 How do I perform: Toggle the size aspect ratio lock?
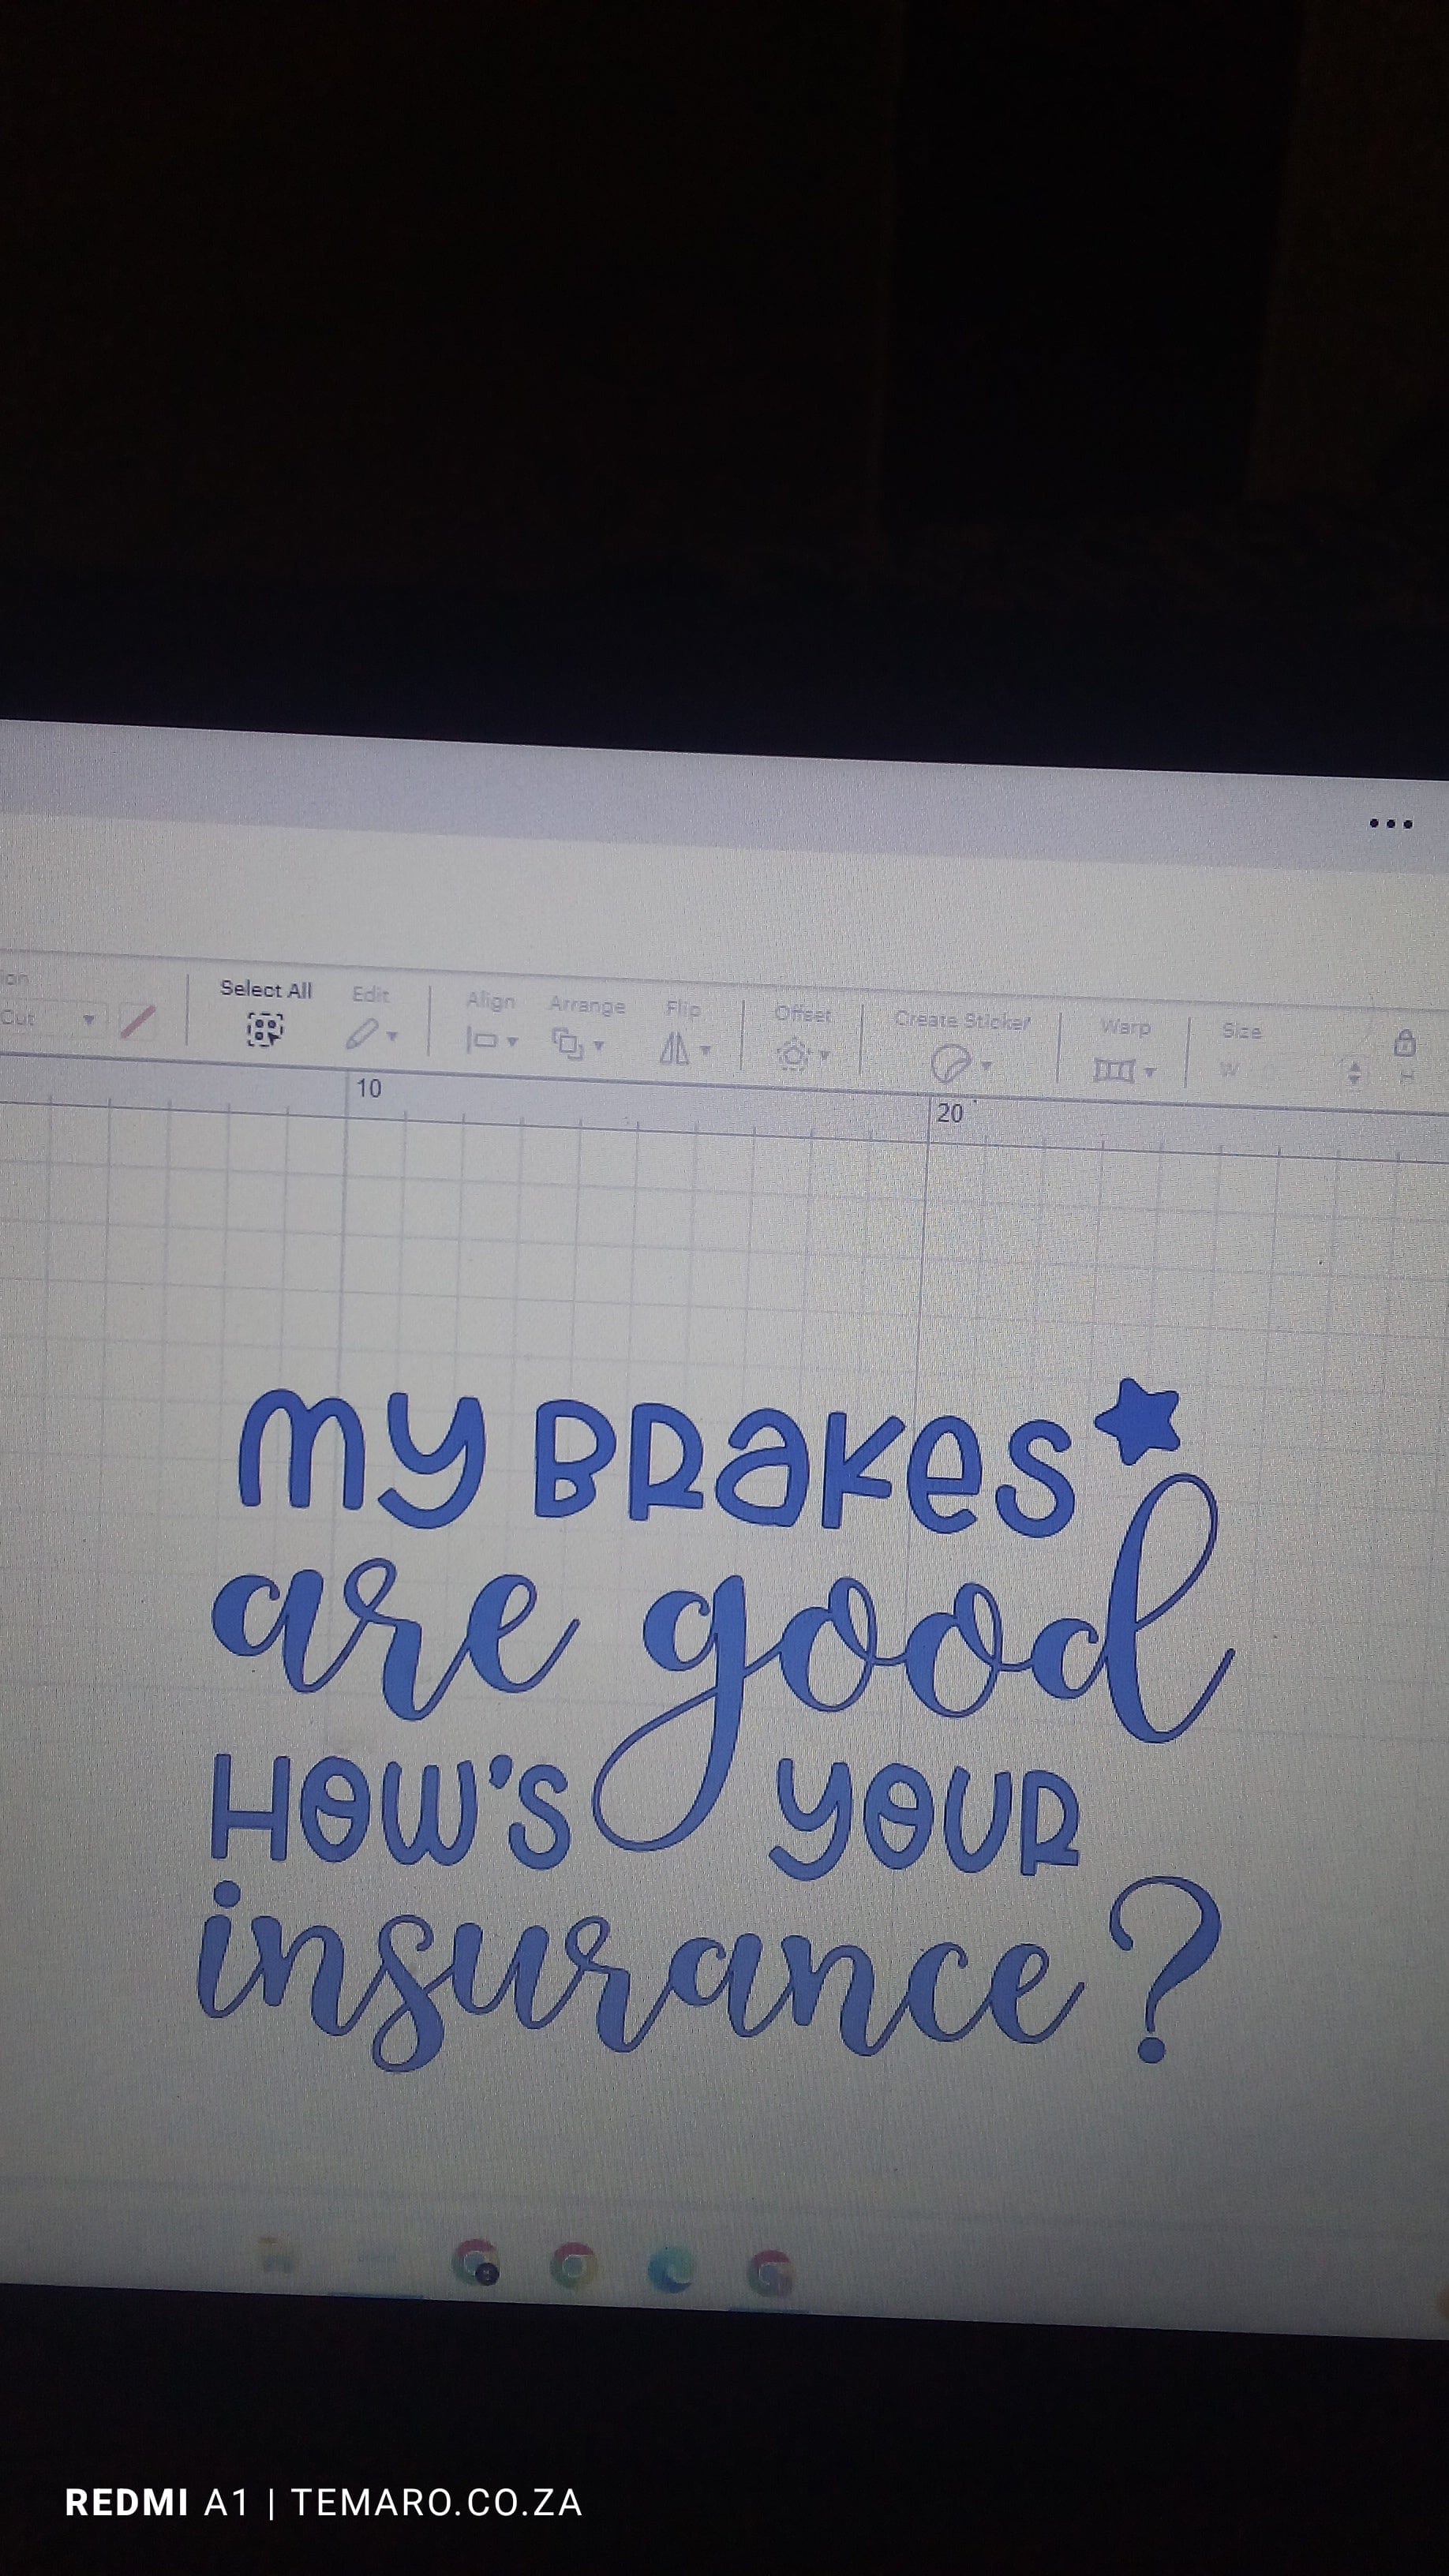(1404, 1043)
